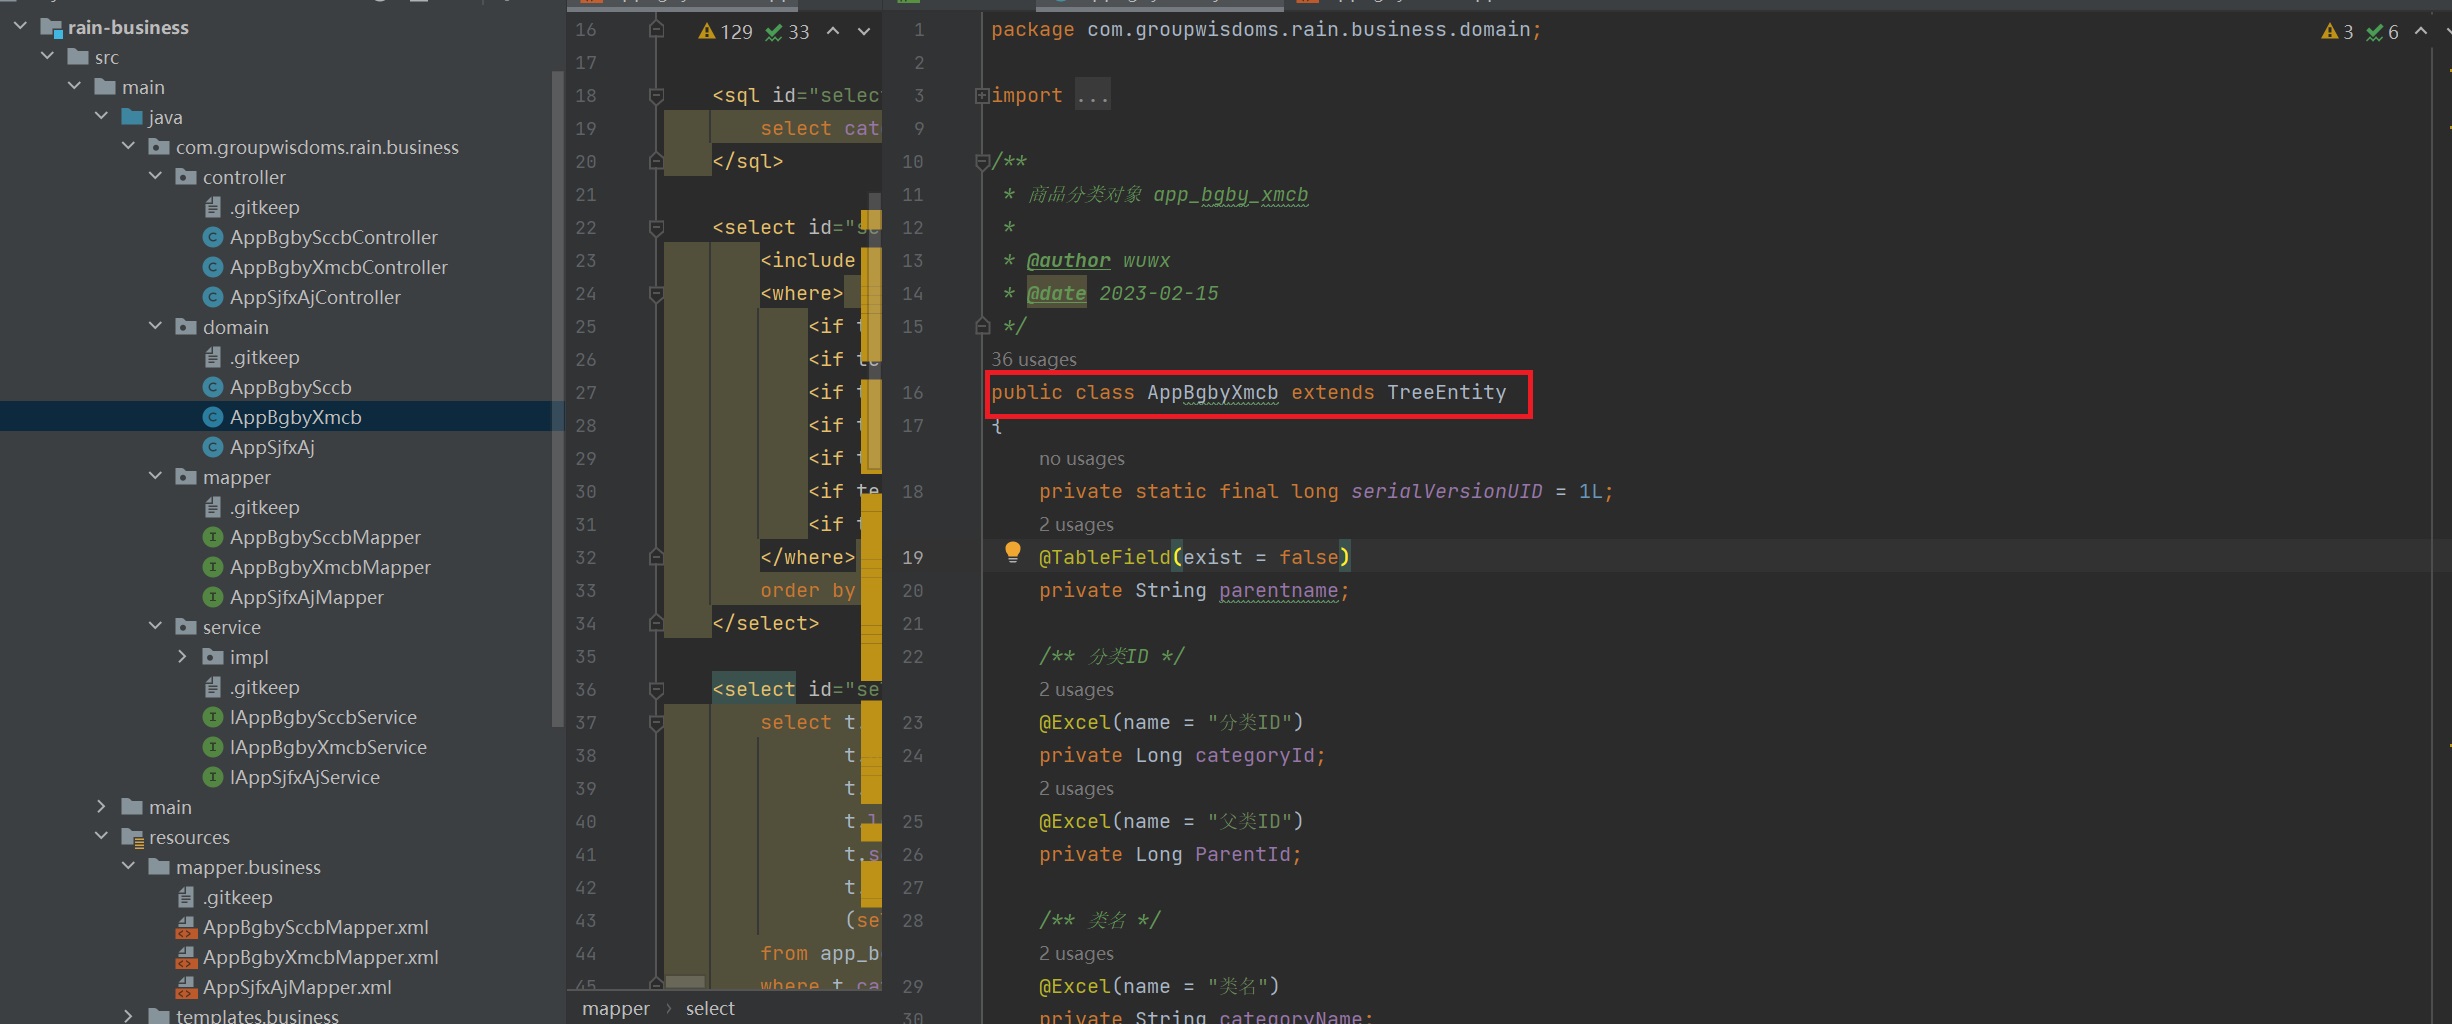The image size is (2452, 1024).
Task: Click the warning count icon showing 129
Action: (707, 32)
